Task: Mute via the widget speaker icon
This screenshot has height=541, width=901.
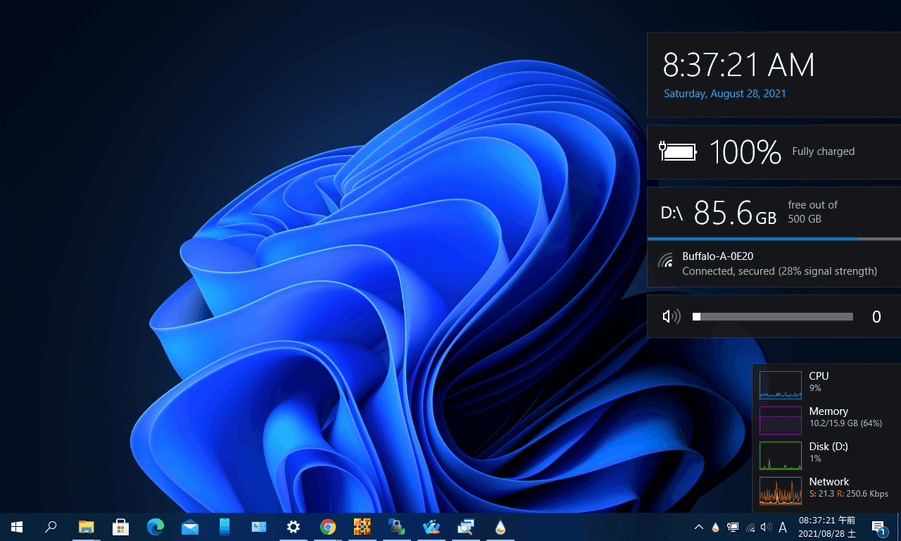Action: click(671, 316)
